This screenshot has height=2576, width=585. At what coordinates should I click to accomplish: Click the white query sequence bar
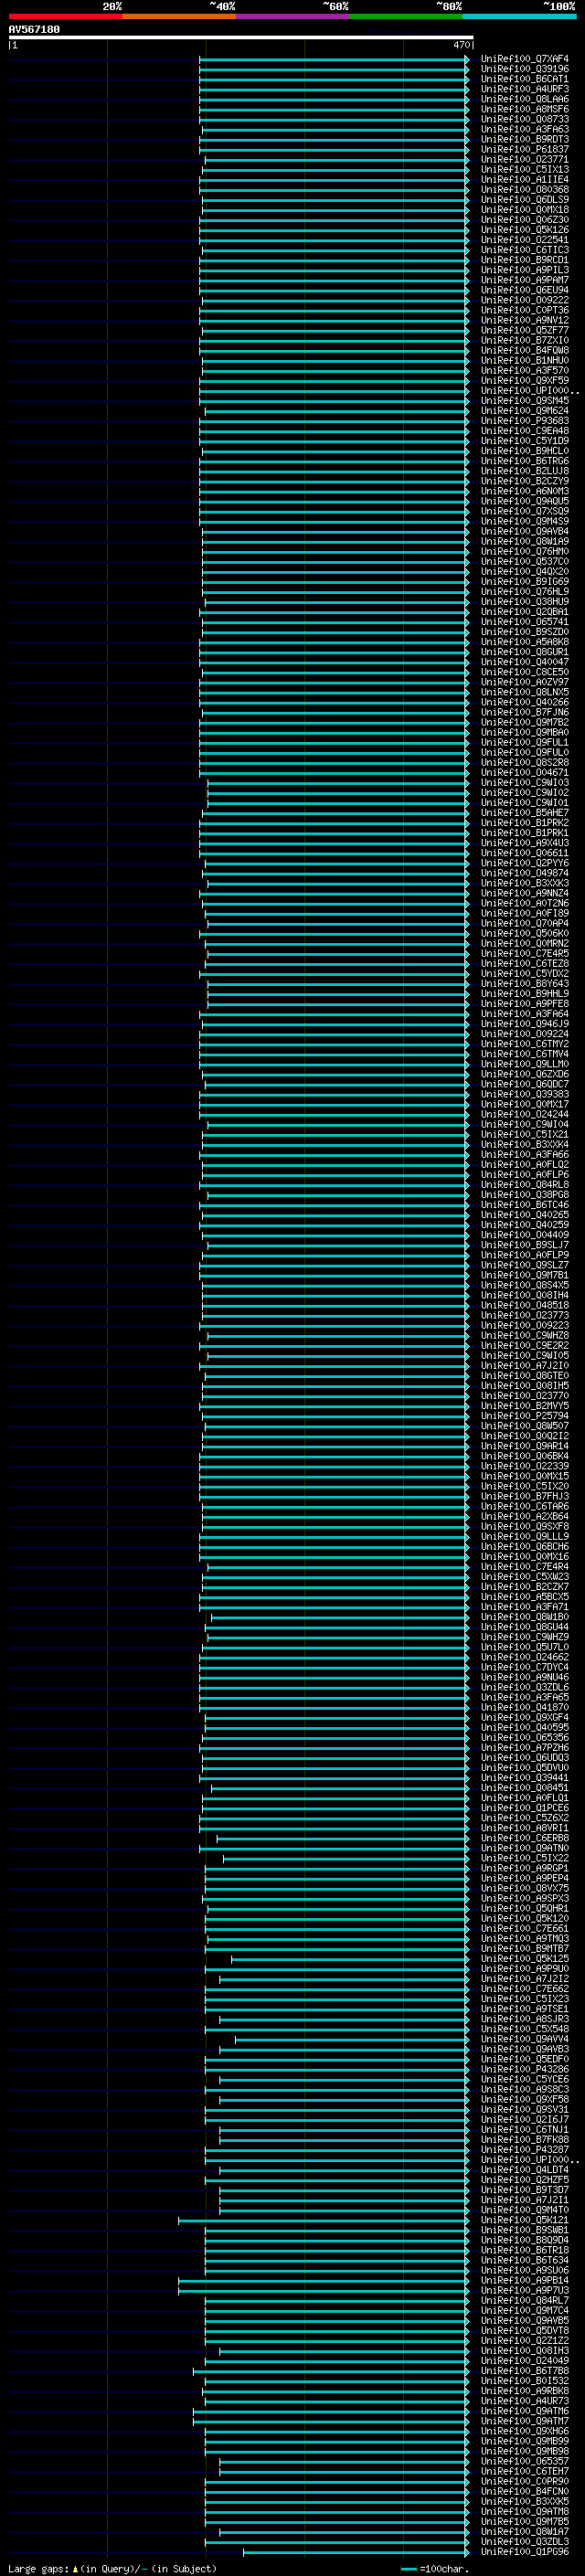pos(241,37)
